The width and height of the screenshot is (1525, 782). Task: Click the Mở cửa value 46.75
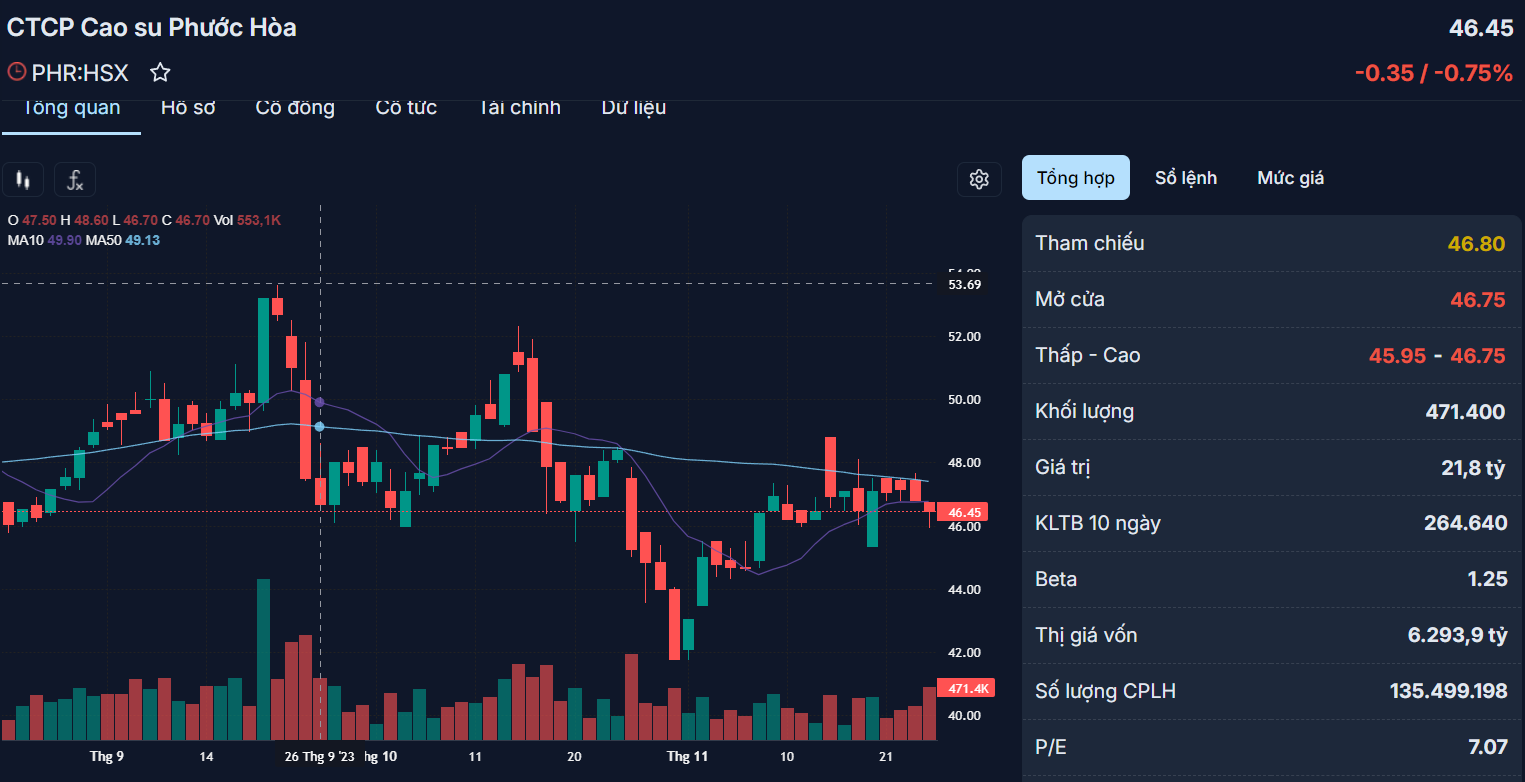(1478, 300)
